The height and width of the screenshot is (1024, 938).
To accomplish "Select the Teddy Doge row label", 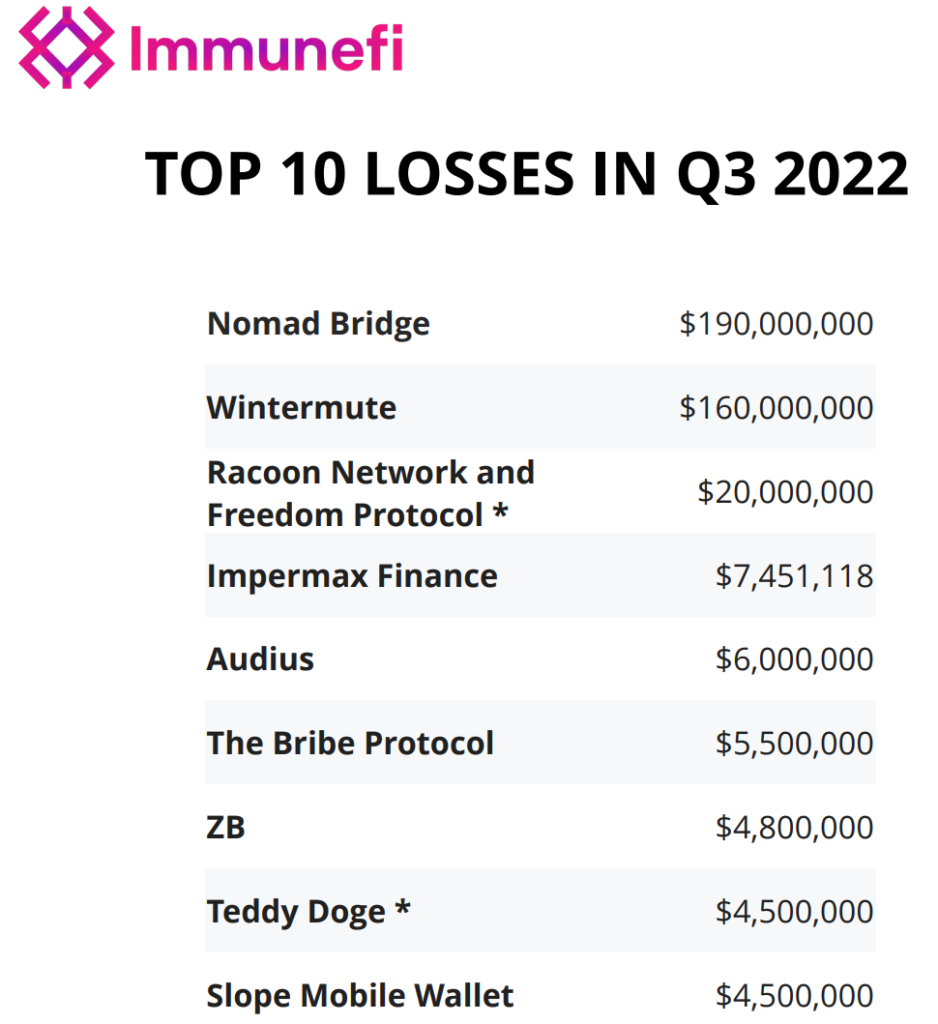I will (x=308, y=912).
